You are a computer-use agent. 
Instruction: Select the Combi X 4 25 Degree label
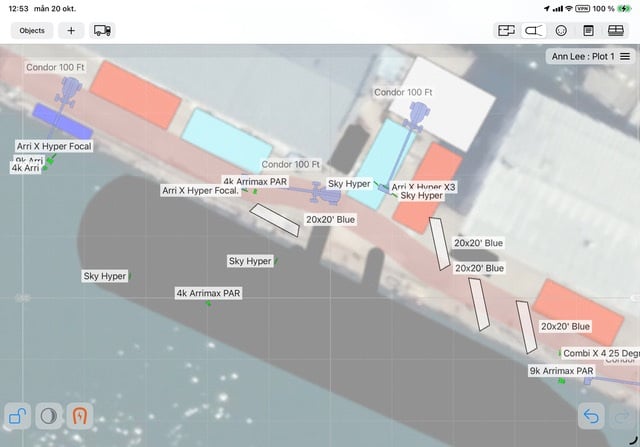tap(600, 353)
